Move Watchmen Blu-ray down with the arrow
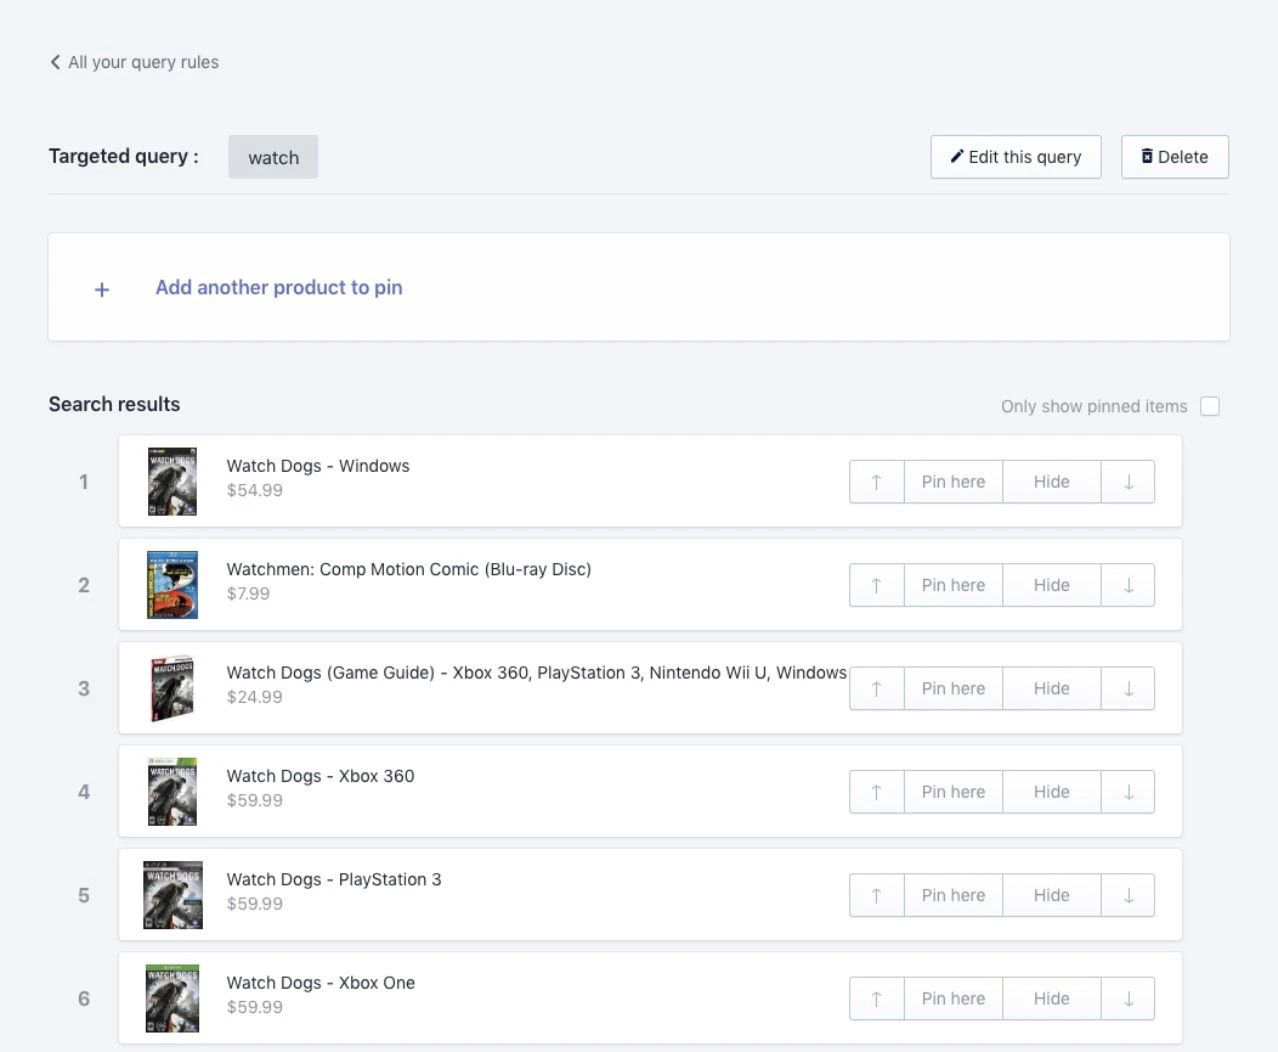Screen dimensions: 1278x1052 [1128, 585]
